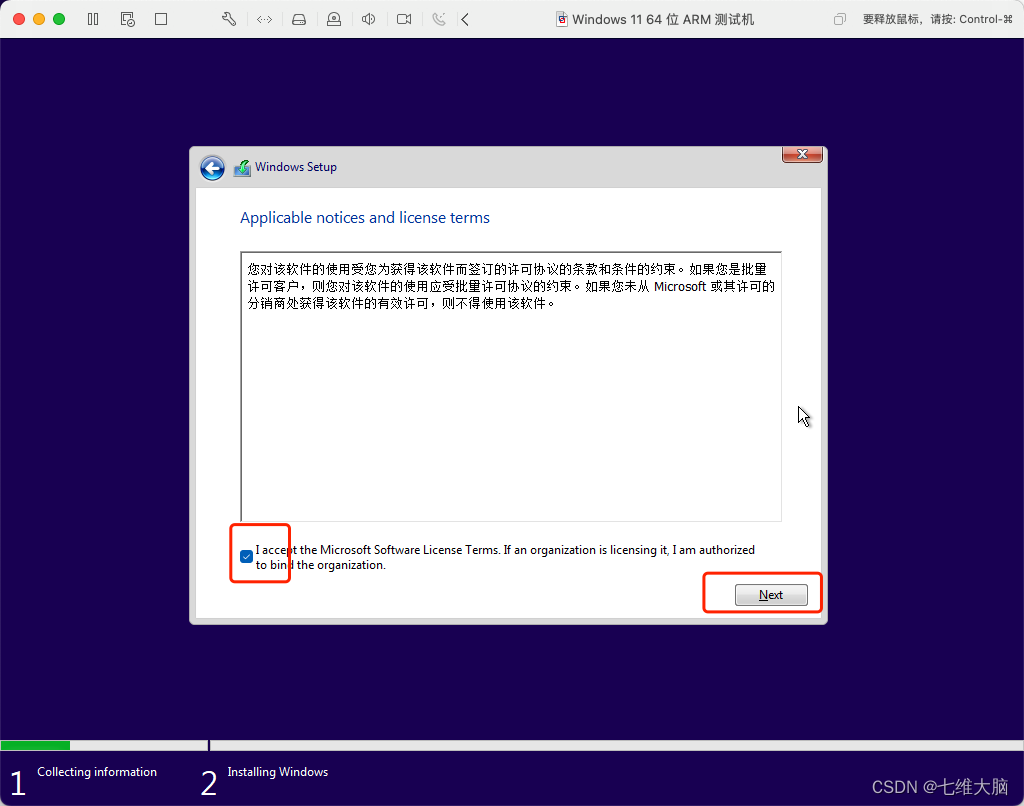
Task: Click the Bluetooth/phone device icon
Action: point(439,20)
